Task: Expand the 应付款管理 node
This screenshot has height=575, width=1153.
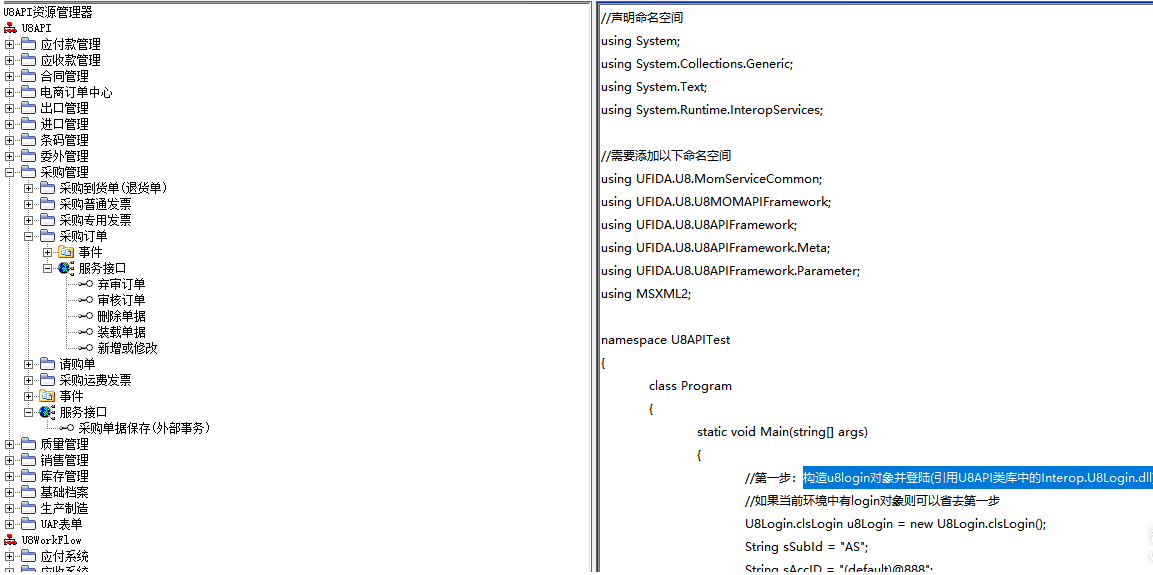Action: [9, 45]
